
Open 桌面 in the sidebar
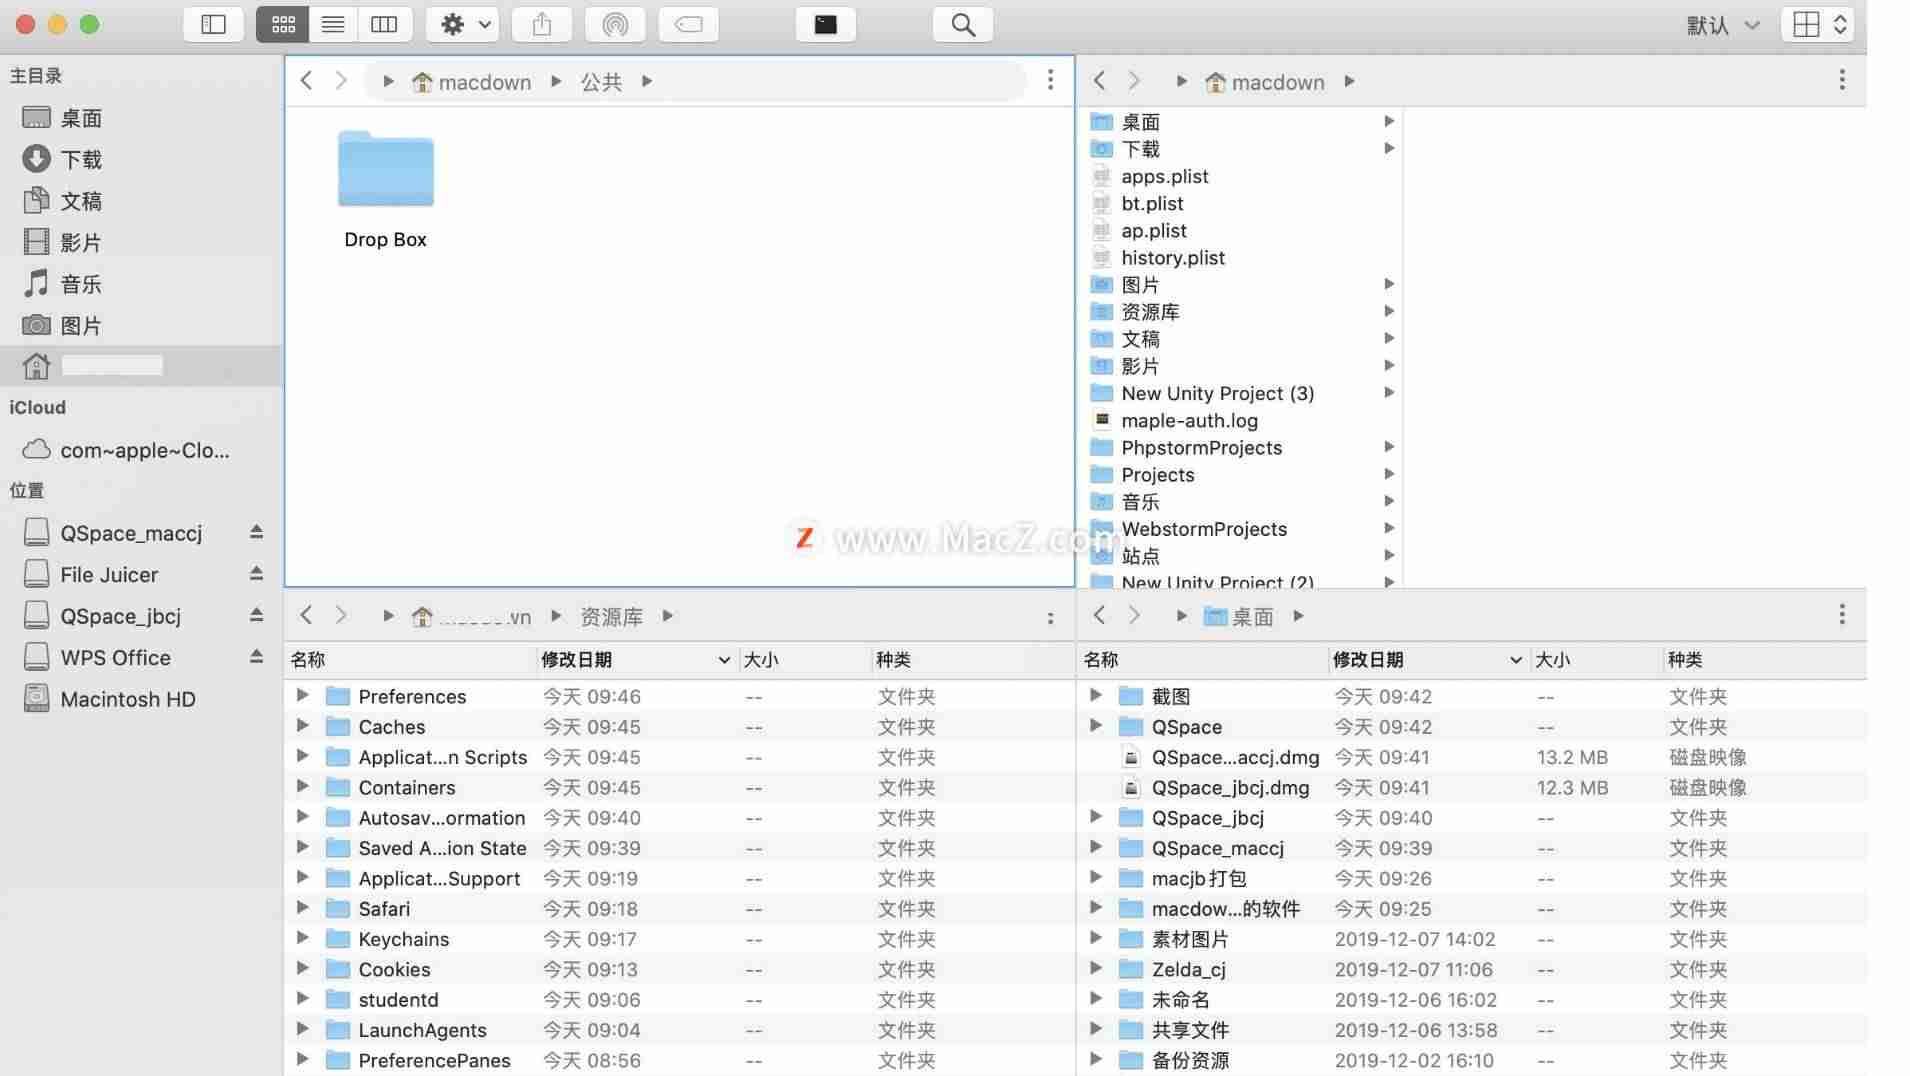[x=140, y=118]
